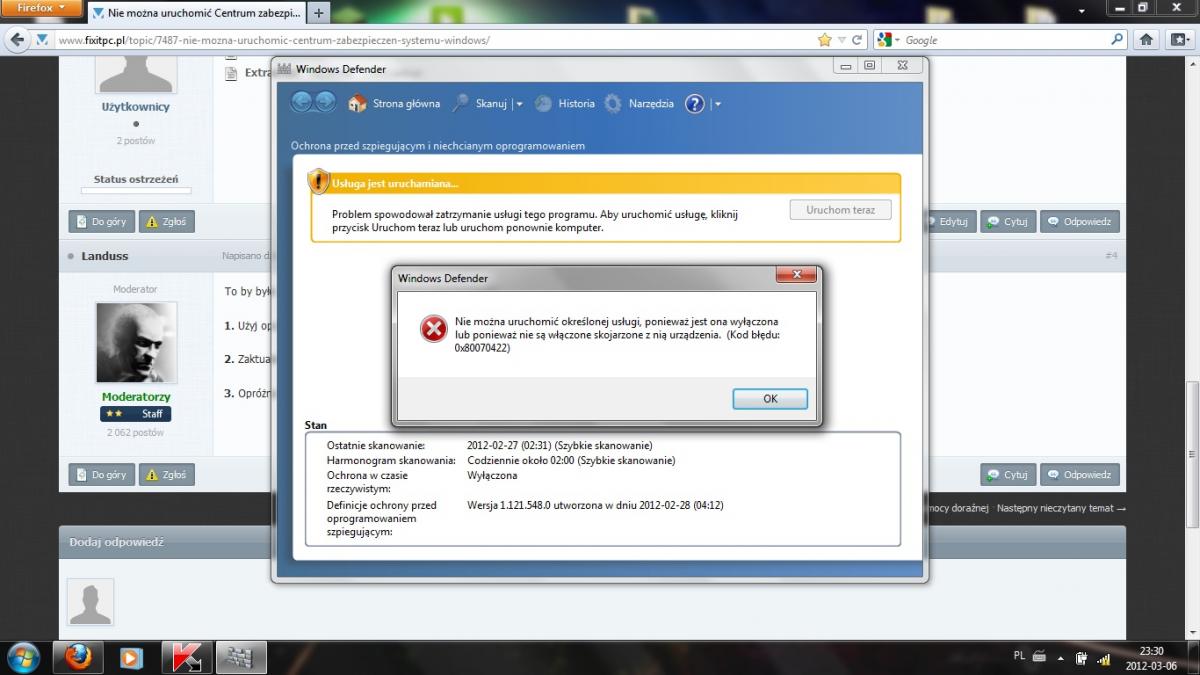Open Windows Media Player from the taskbar

tap(131, 657)
